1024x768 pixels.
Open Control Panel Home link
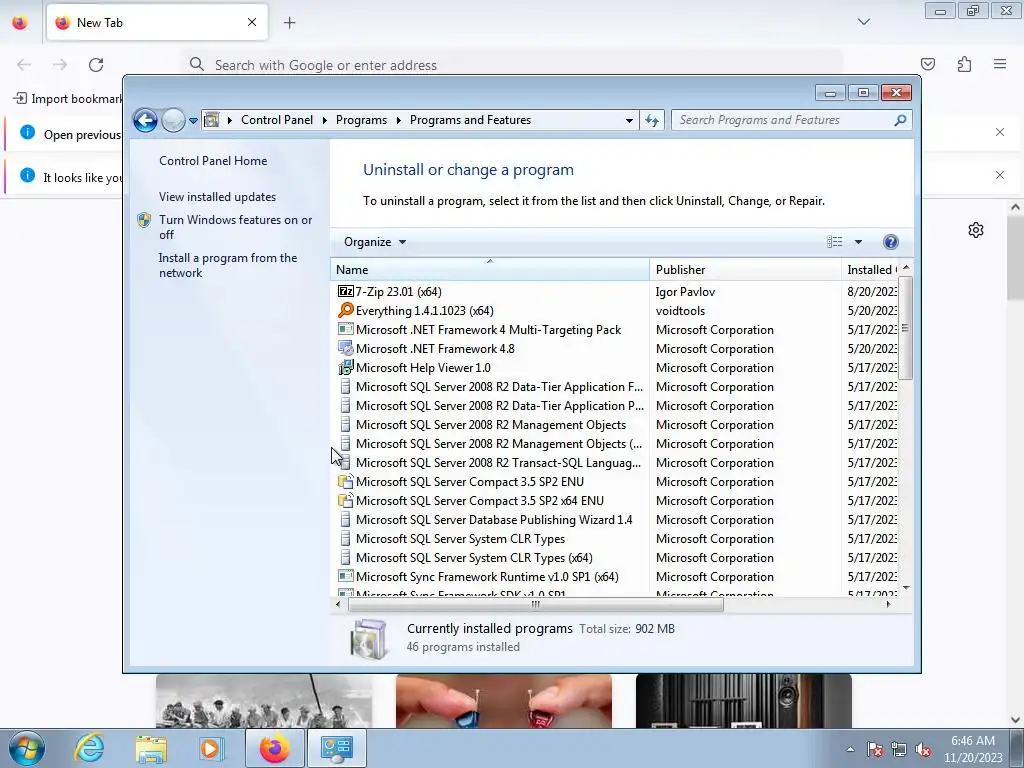coord(213,161)
